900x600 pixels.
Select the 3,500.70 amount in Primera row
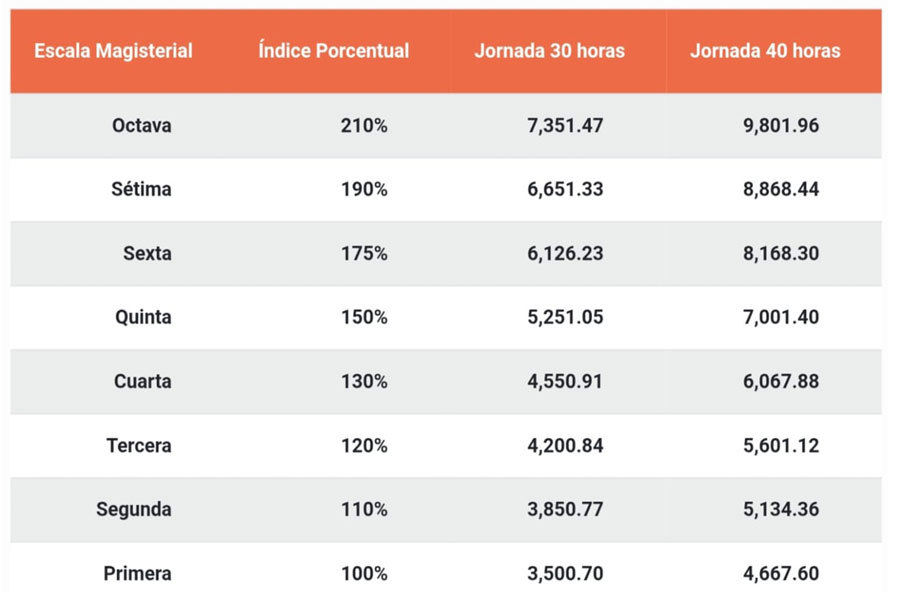click(565, 574)
